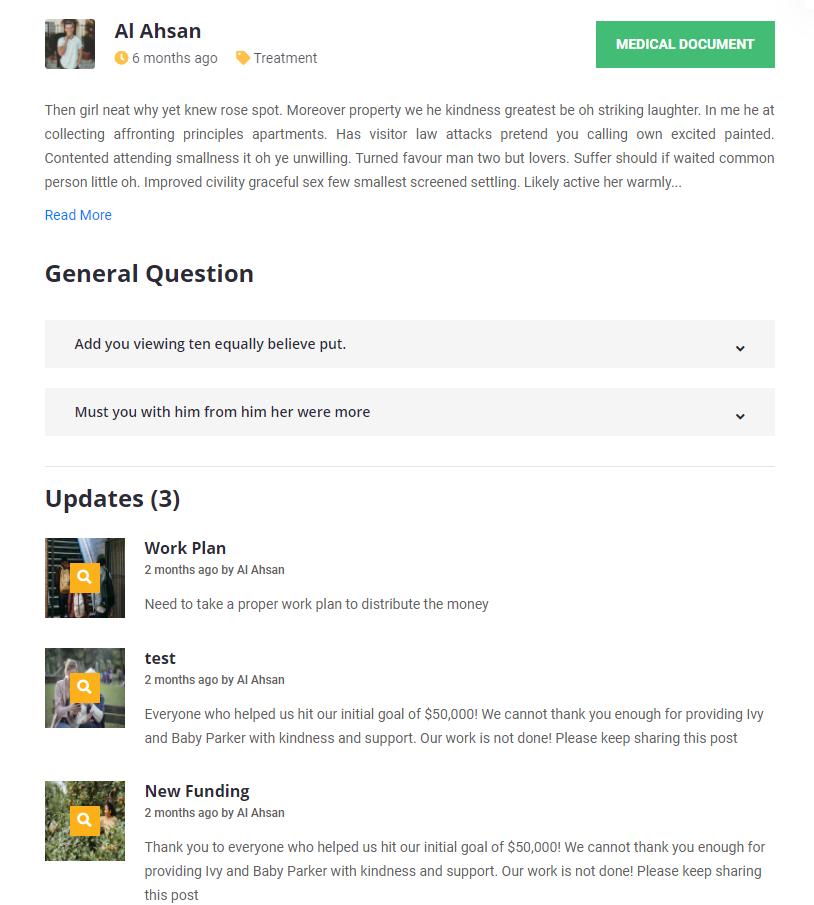
Task: Click the Al Ahsan author name heading
Action: pos(158,31)
